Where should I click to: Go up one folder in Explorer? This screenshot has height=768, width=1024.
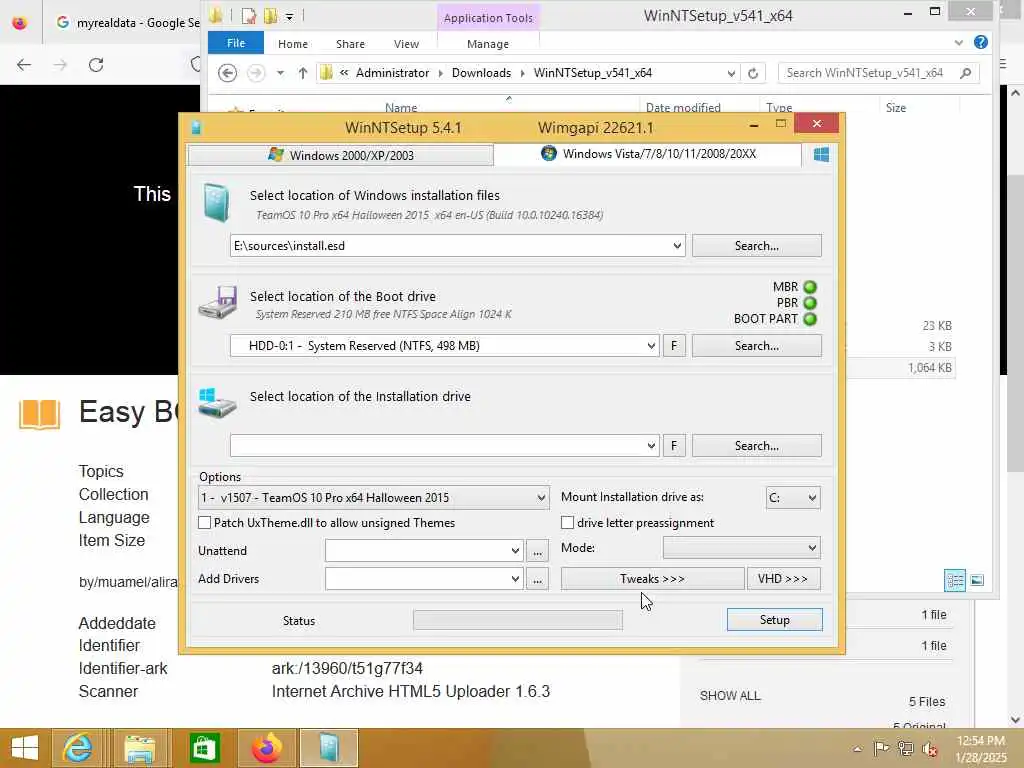[302, 73]
